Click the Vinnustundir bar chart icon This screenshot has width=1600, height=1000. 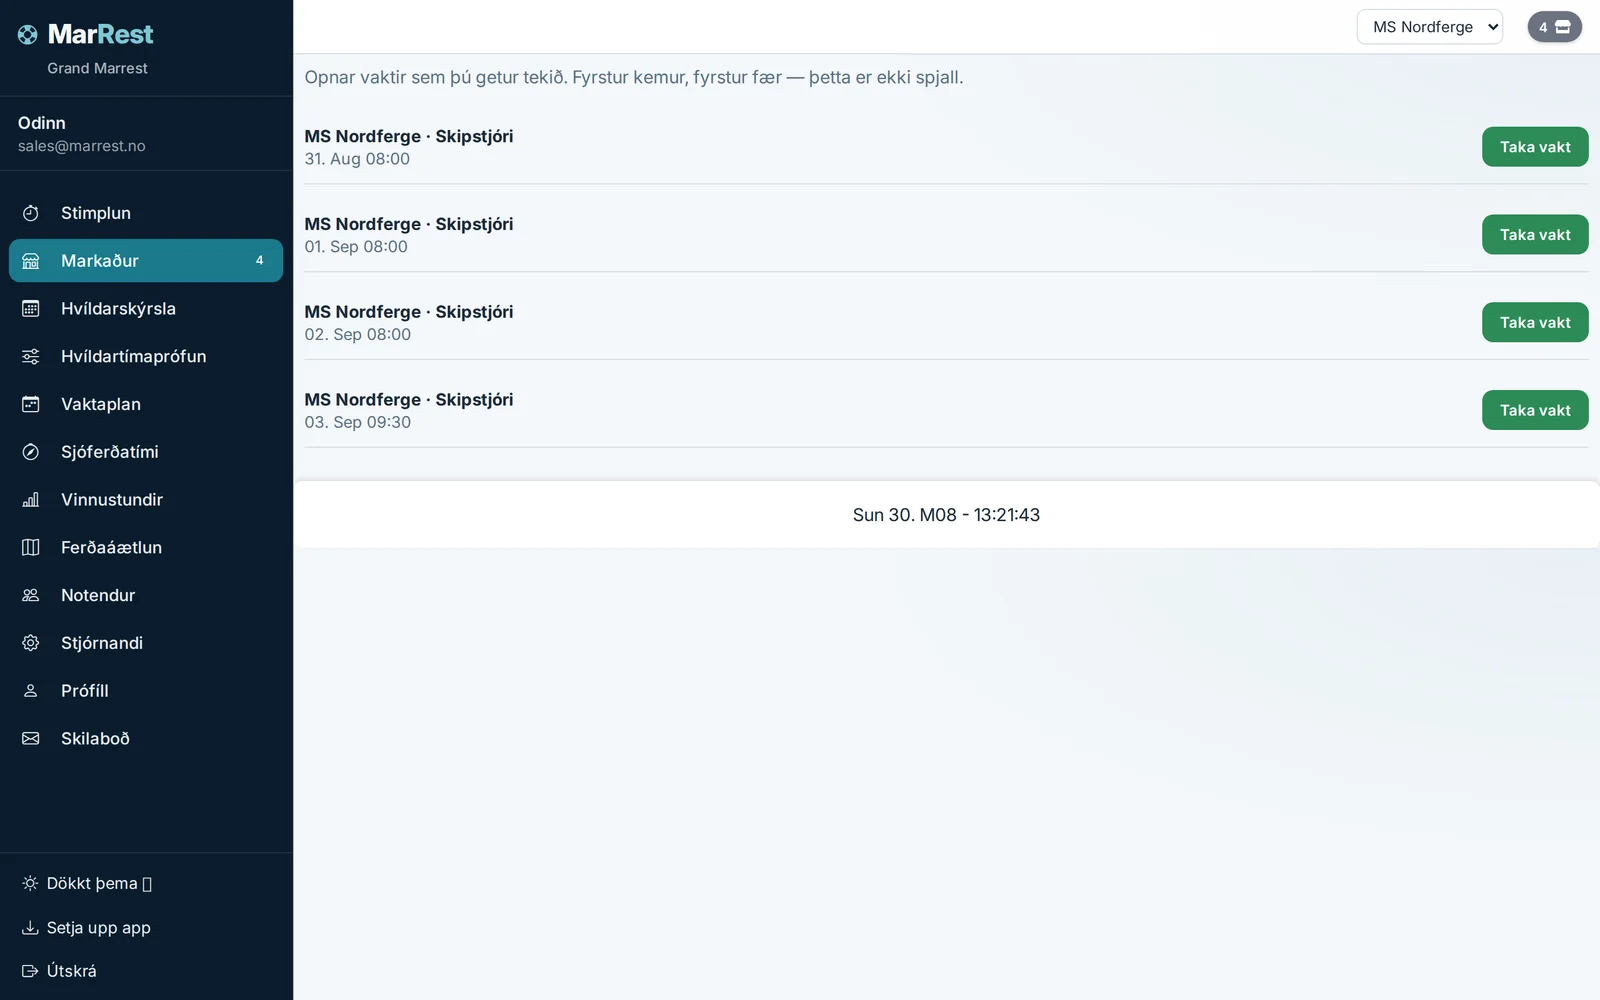click(31, 500)
